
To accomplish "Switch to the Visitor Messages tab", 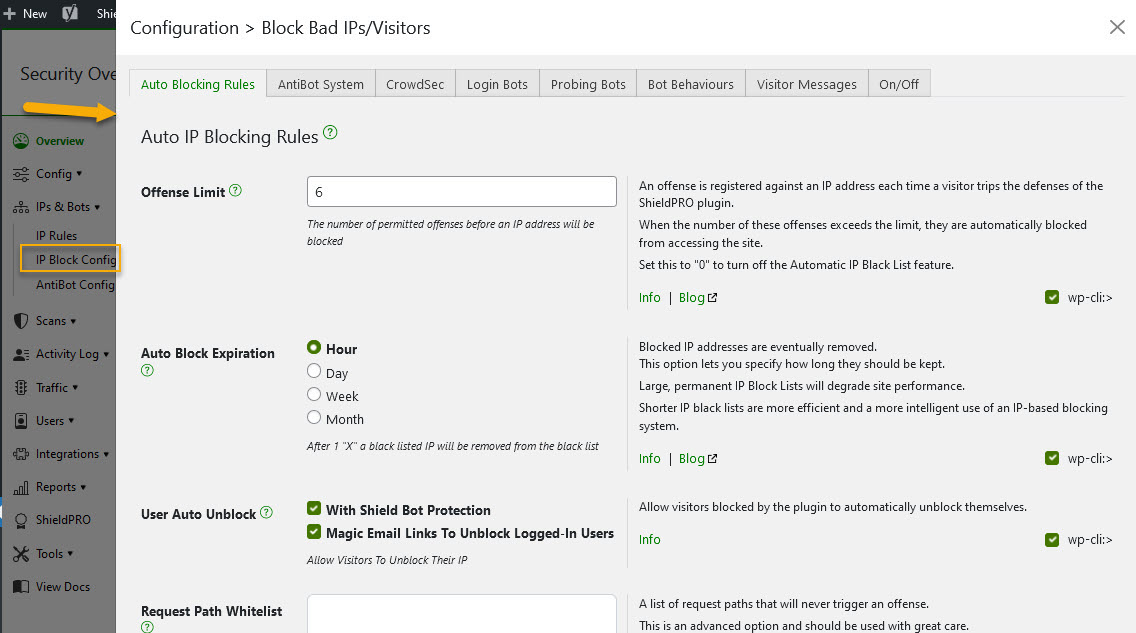I will coord(806,84).
